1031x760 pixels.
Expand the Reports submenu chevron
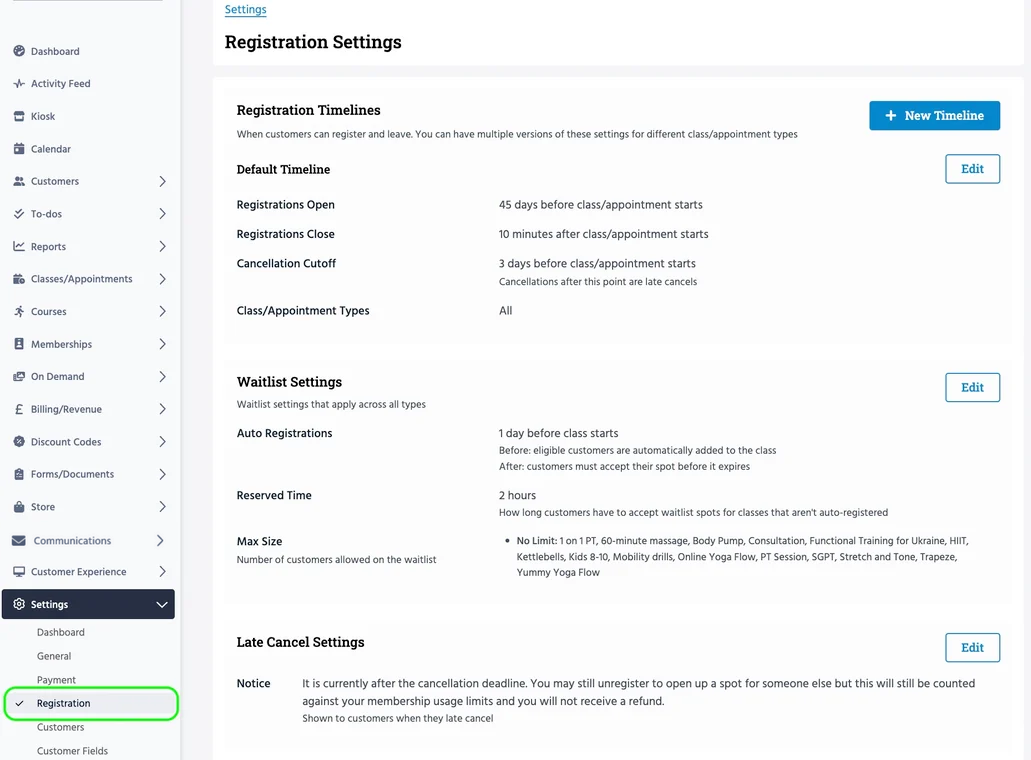click(x=162, y=247)
